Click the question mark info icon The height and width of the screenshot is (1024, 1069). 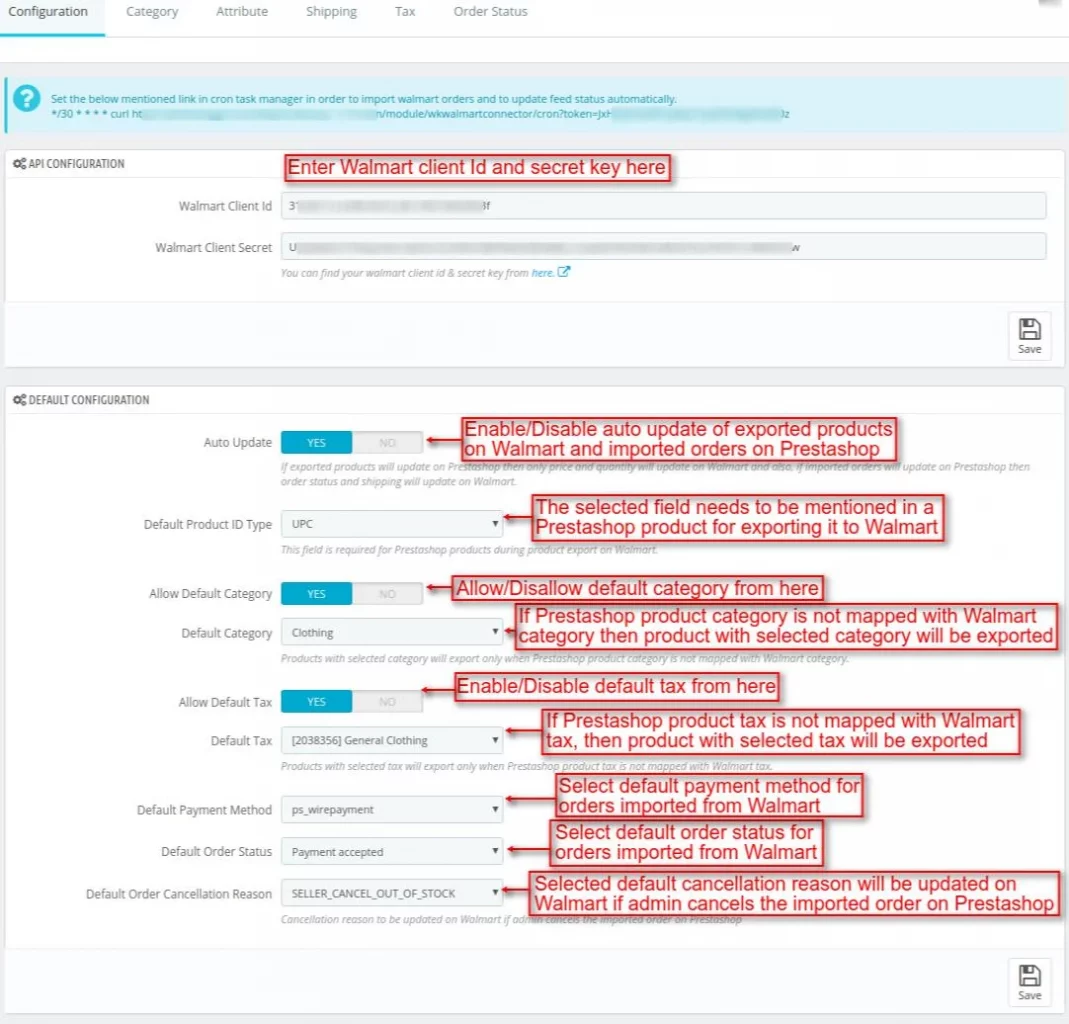point(27,99)
